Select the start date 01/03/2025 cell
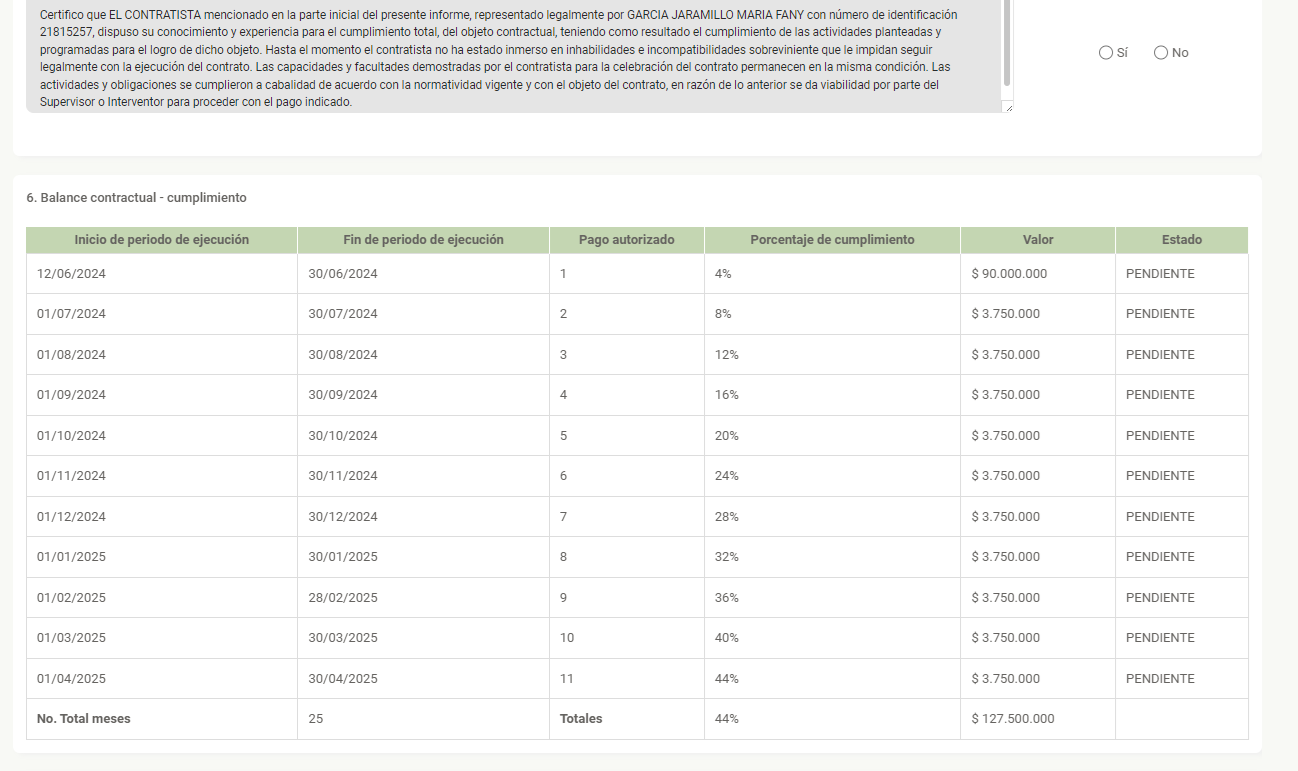 (x=162, y=638)
